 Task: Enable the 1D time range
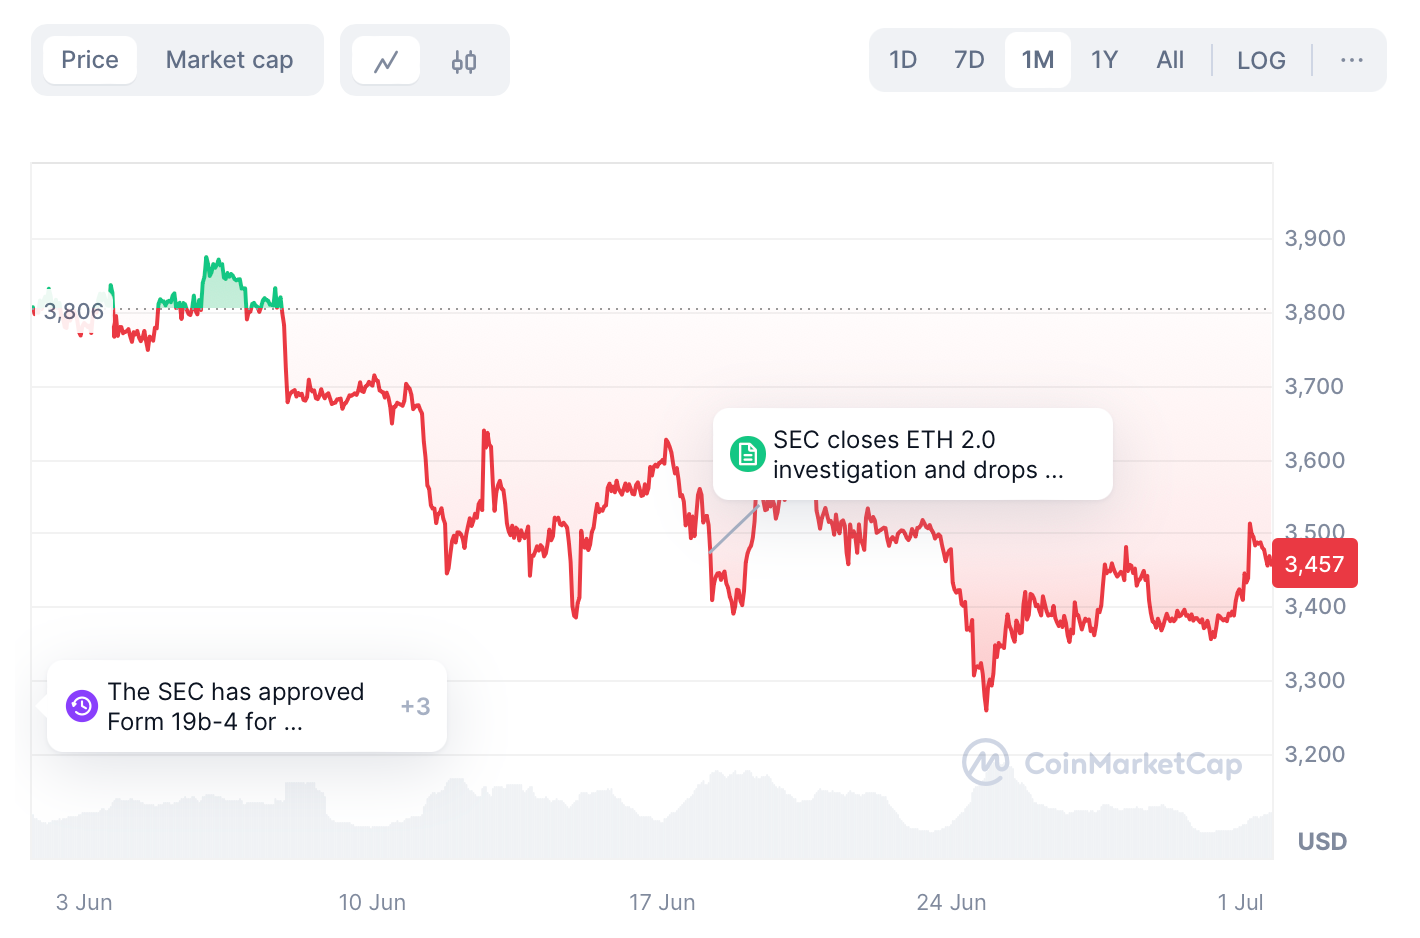(x=902, y=59)
